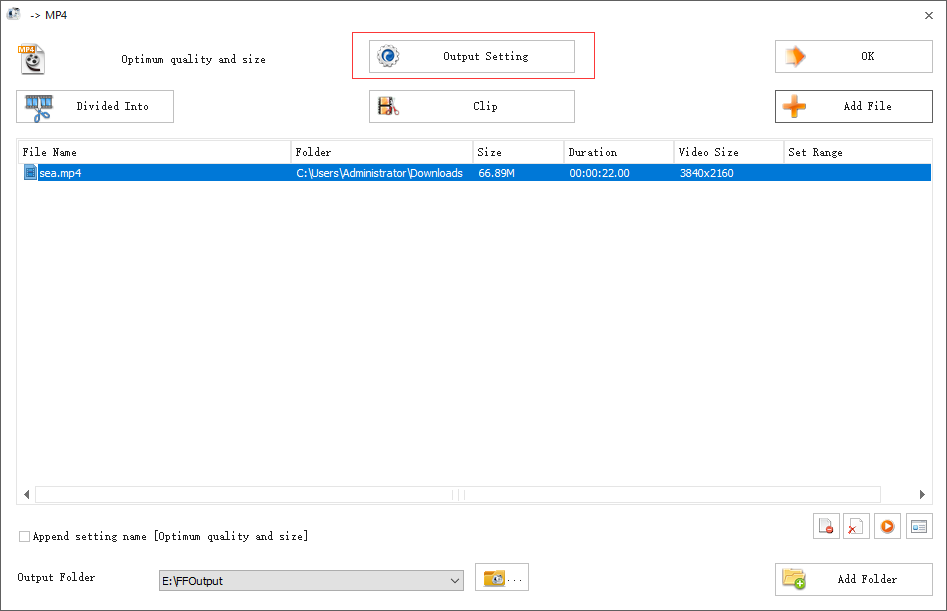Show multimedia file info icon
Screen dimensions: 947x611
tap(919, 526)
